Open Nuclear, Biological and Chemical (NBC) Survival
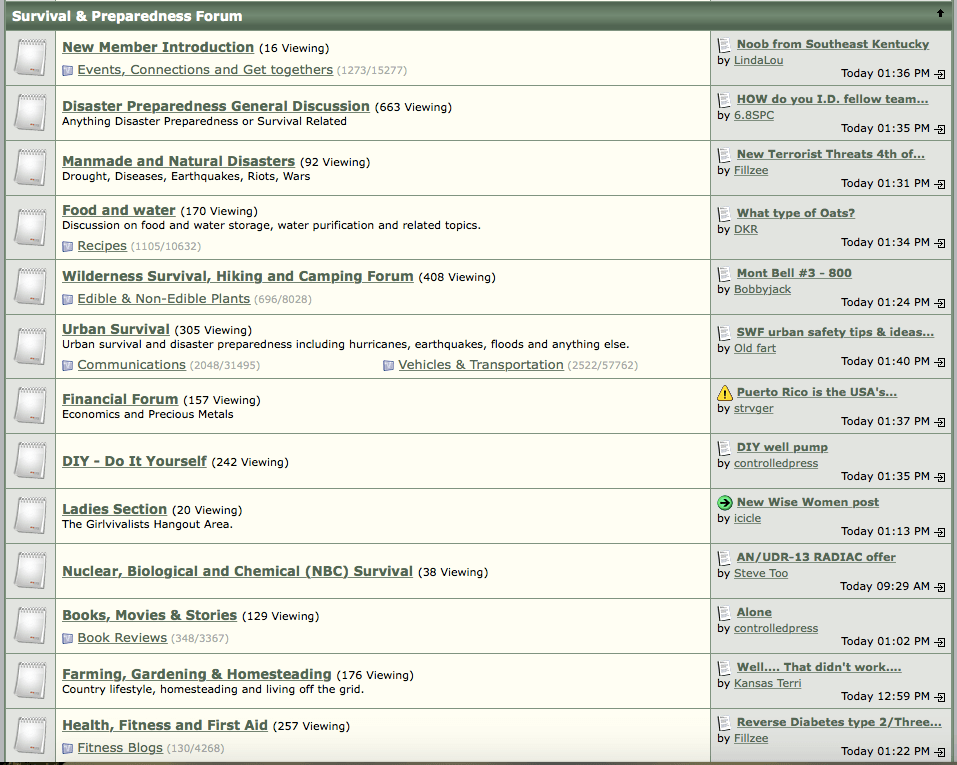This screenshot has height=765, width=957. pyautogui.click(x=237, y=571)
